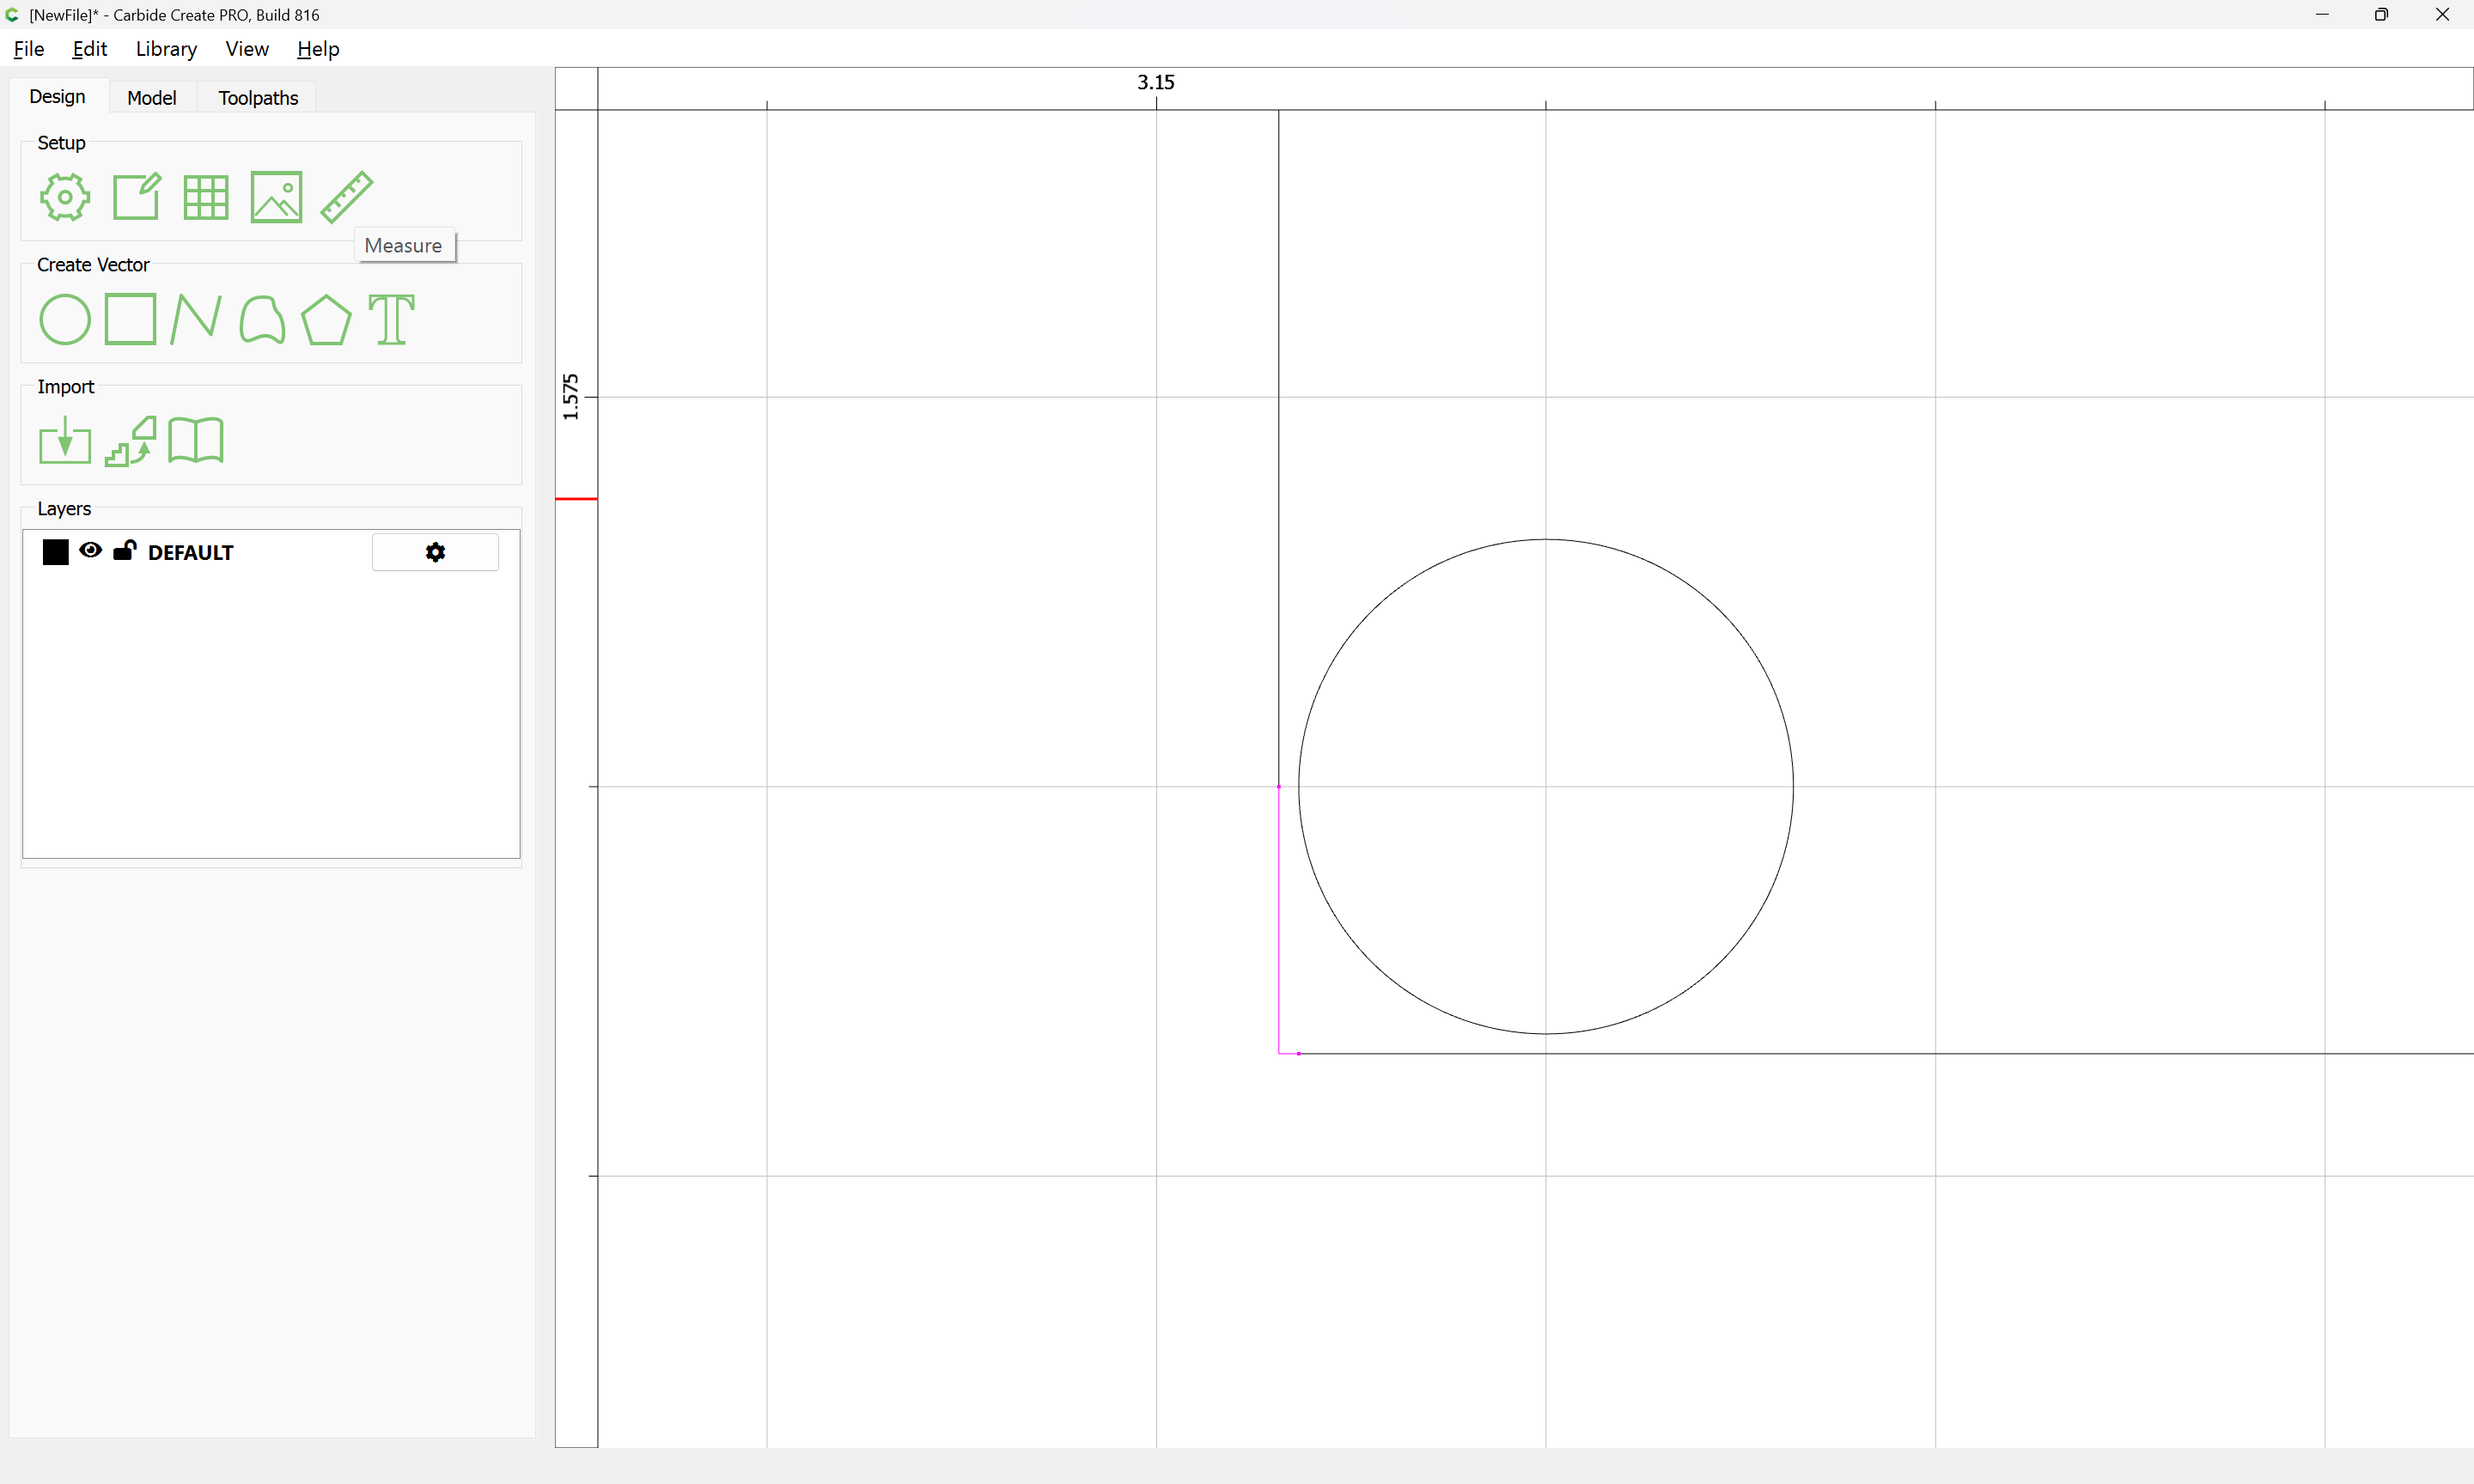Screen dimensions: 2474x1484
Task: Click the background image icon in Setup
Action: (x=276, y=197)
